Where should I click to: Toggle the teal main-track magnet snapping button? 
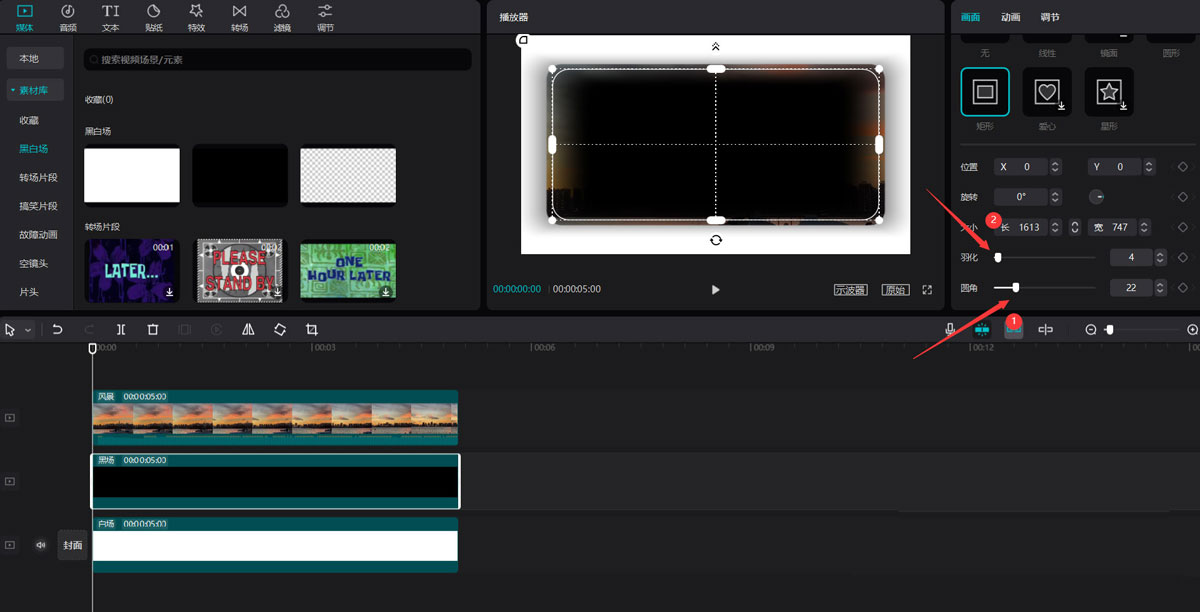click(981, 329)
